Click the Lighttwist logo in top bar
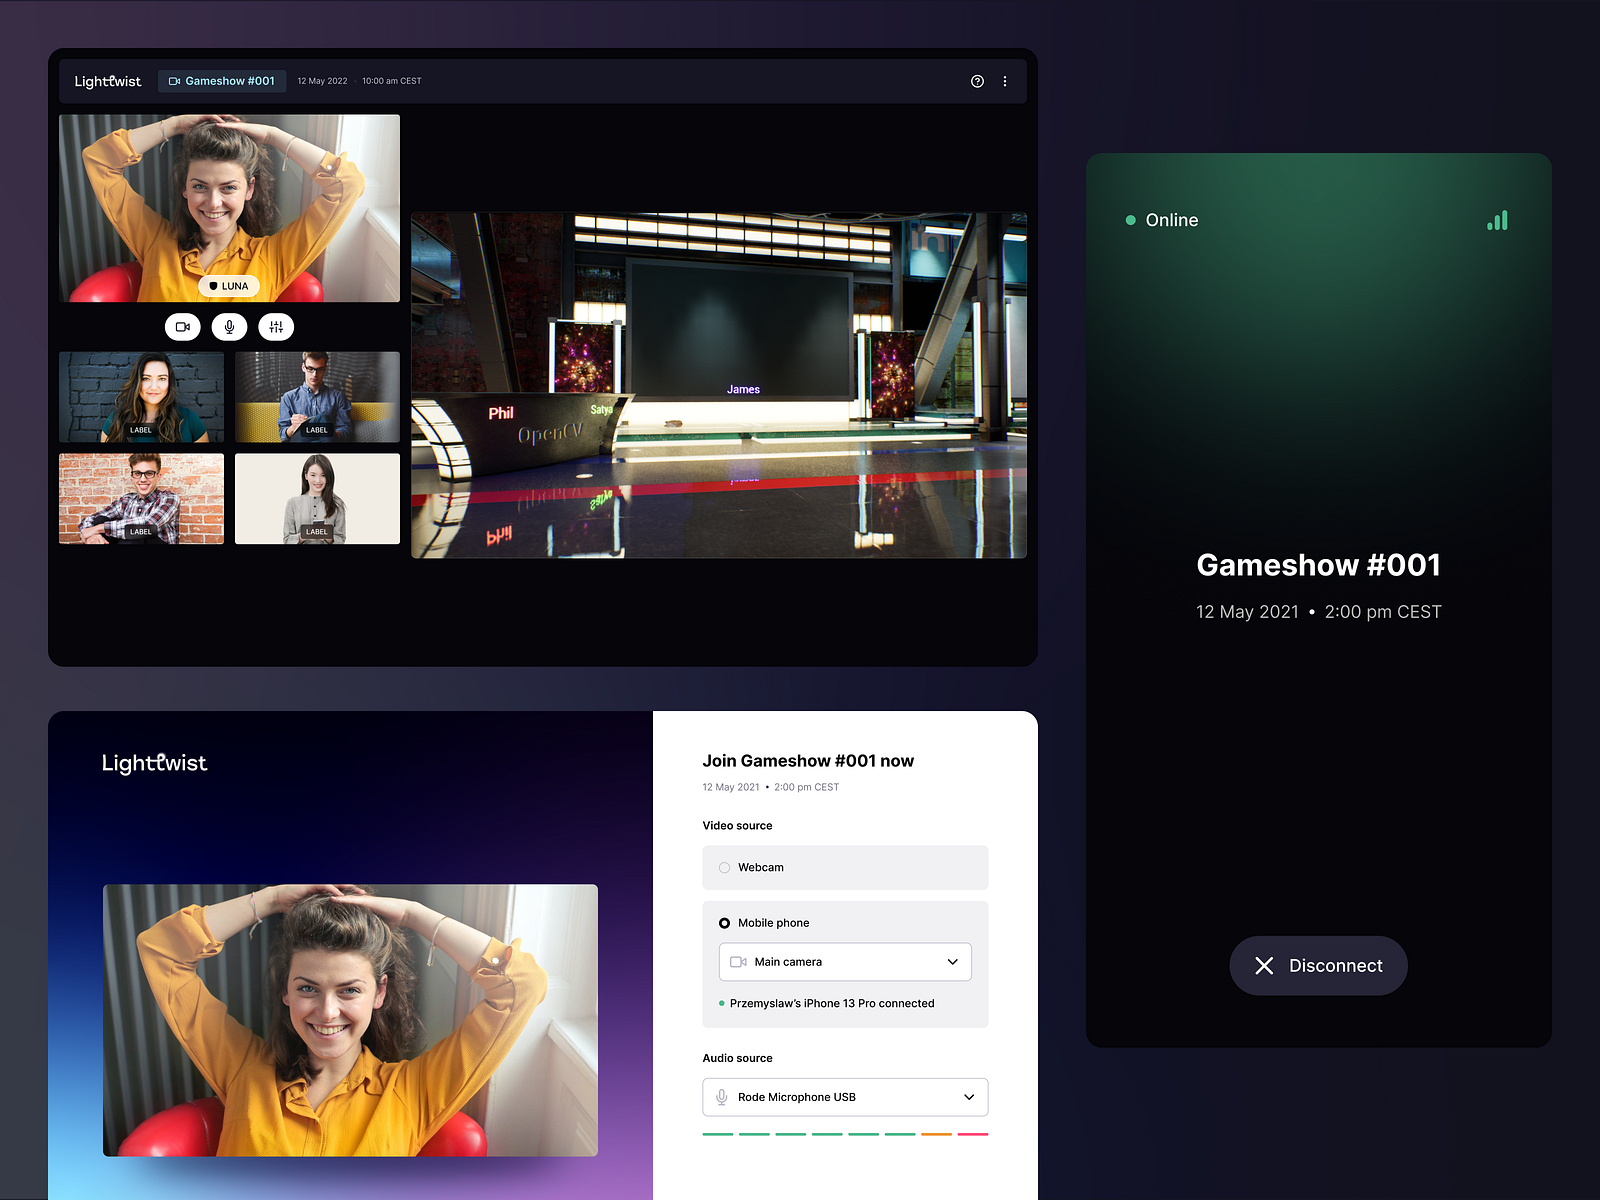Viewport: 1600px width, 1200px height. 107,81
